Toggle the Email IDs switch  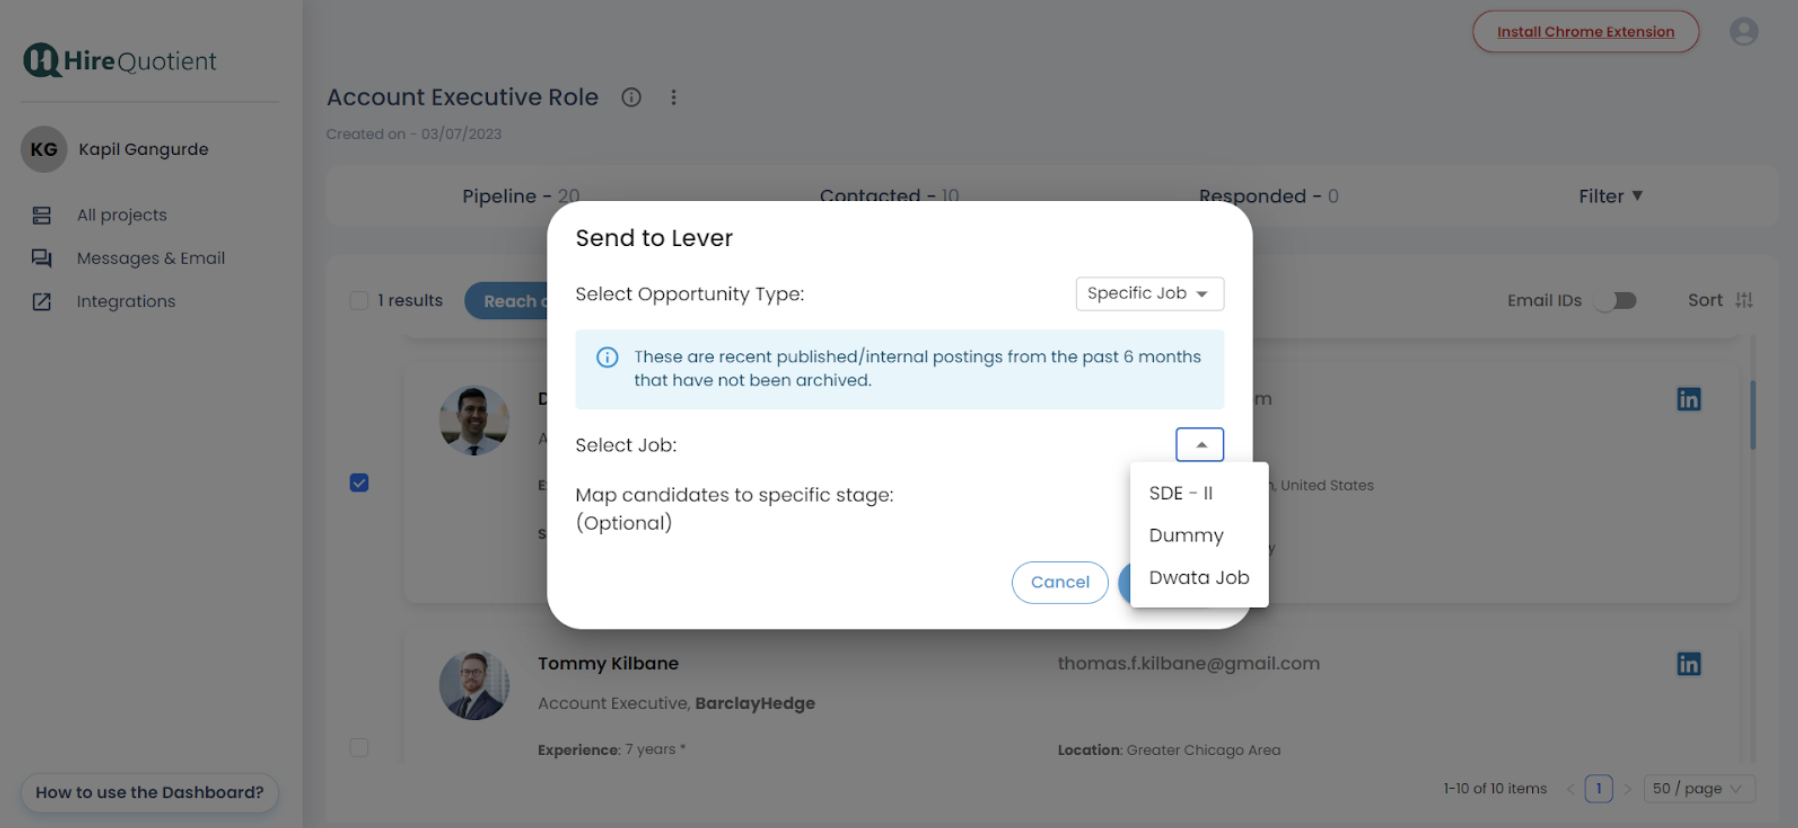tap(1614, 299)
